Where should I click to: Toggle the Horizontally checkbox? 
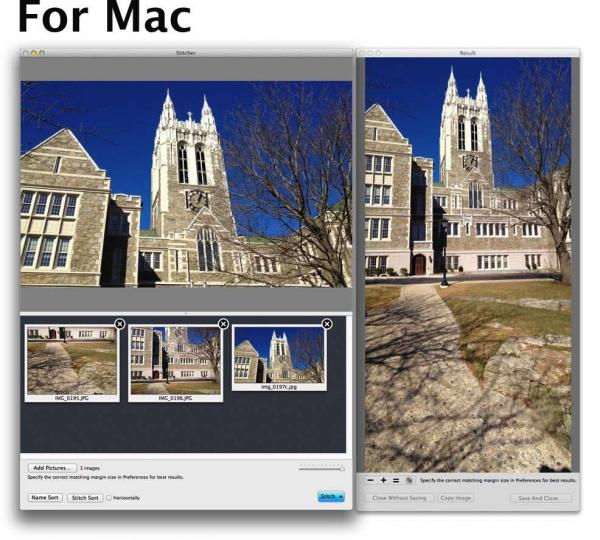click(x=109, y=498)
